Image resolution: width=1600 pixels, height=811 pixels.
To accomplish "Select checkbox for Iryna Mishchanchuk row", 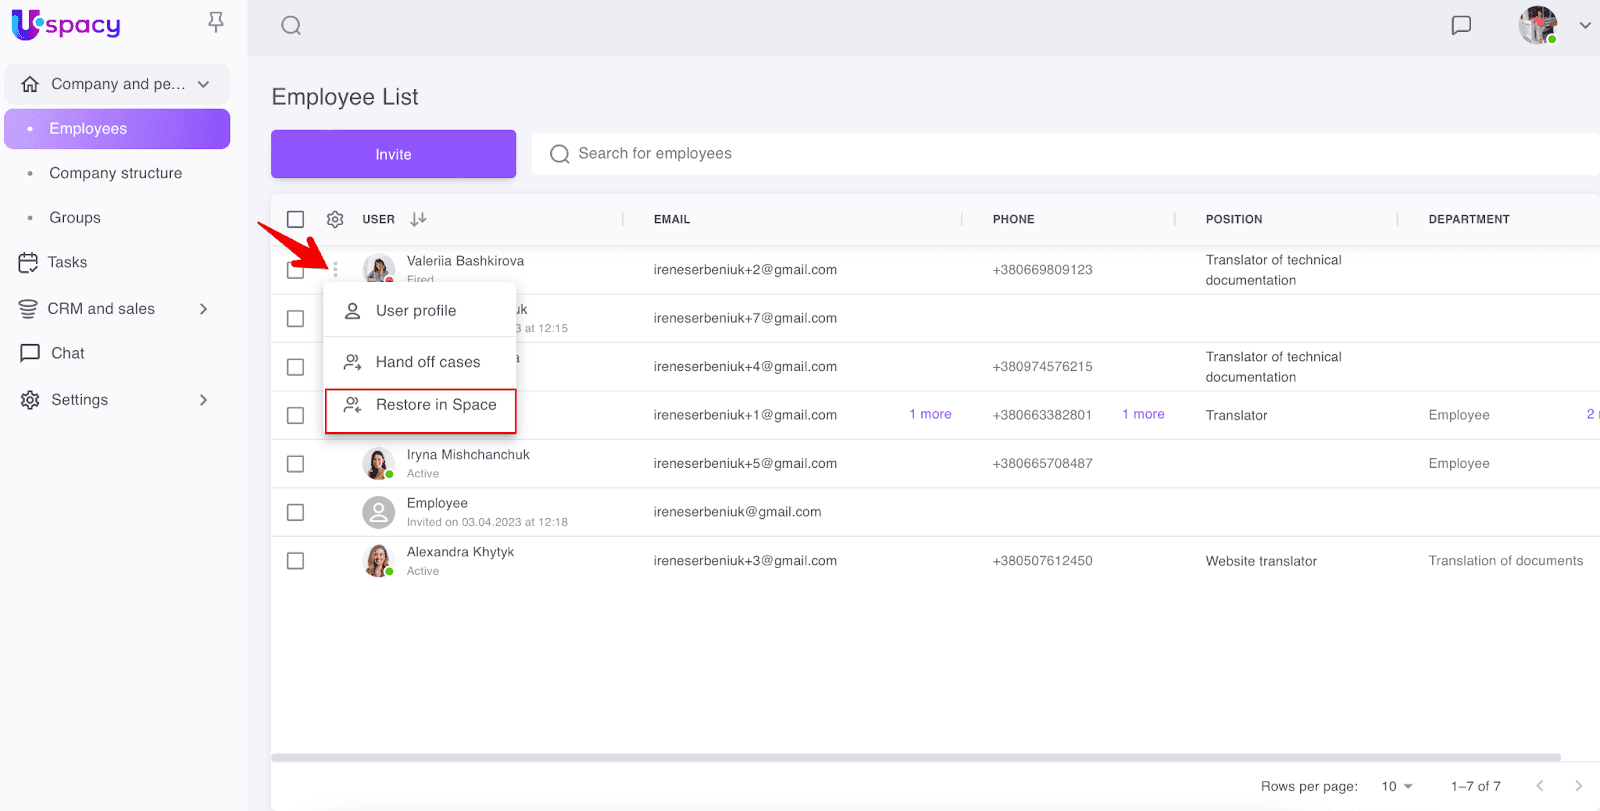I will click(x=295, y=464).
